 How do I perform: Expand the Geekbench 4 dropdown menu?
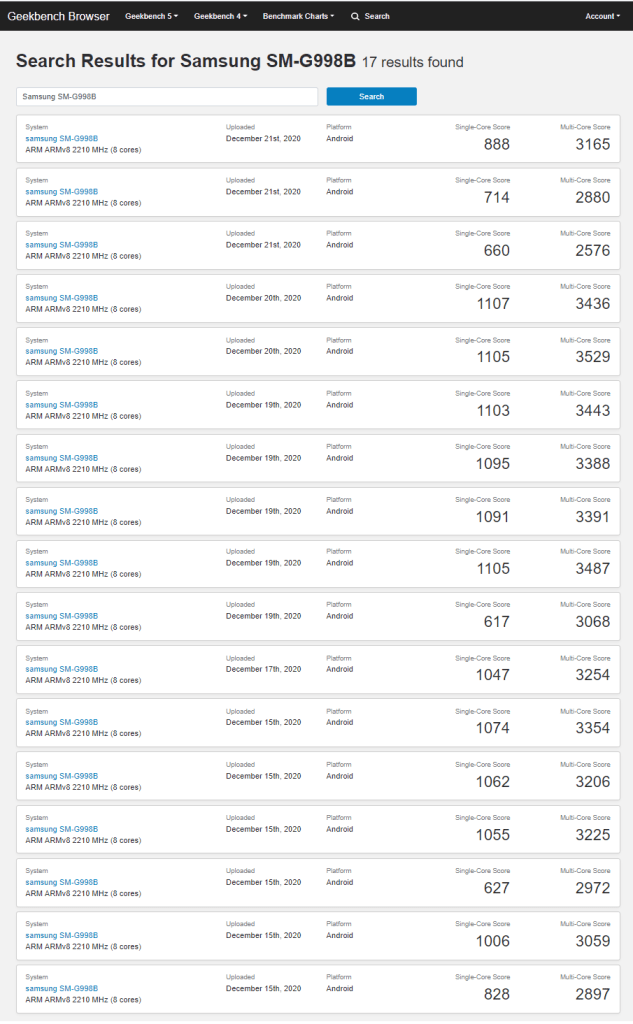pos(220,17)
